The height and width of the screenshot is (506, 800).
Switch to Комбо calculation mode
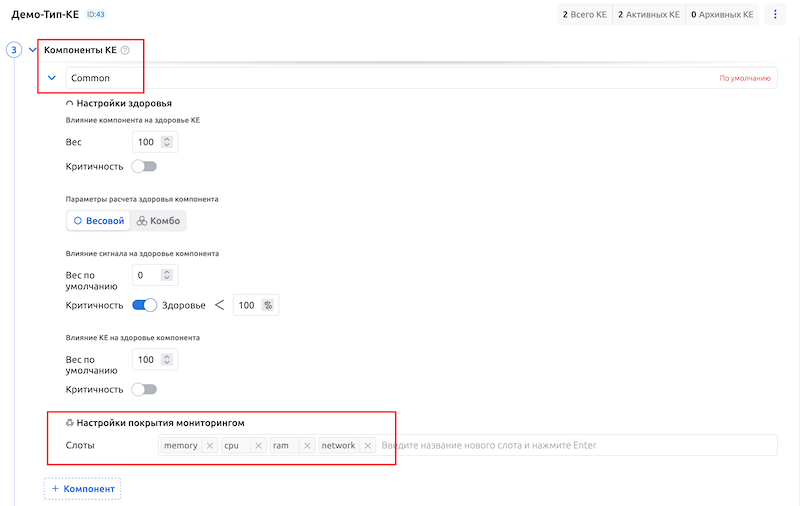pos(159,221)
